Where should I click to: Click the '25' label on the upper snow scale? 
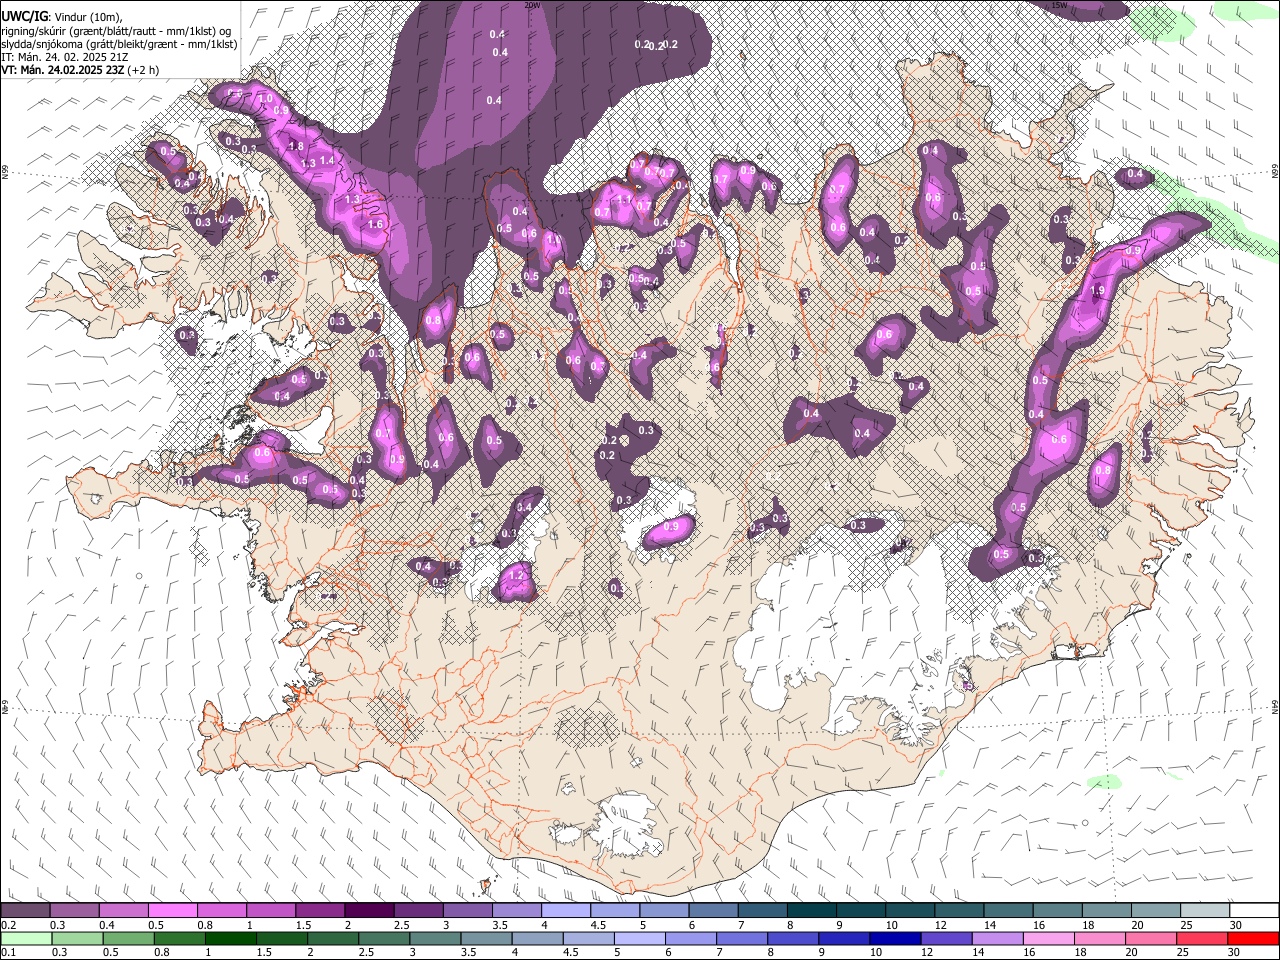1185,925
